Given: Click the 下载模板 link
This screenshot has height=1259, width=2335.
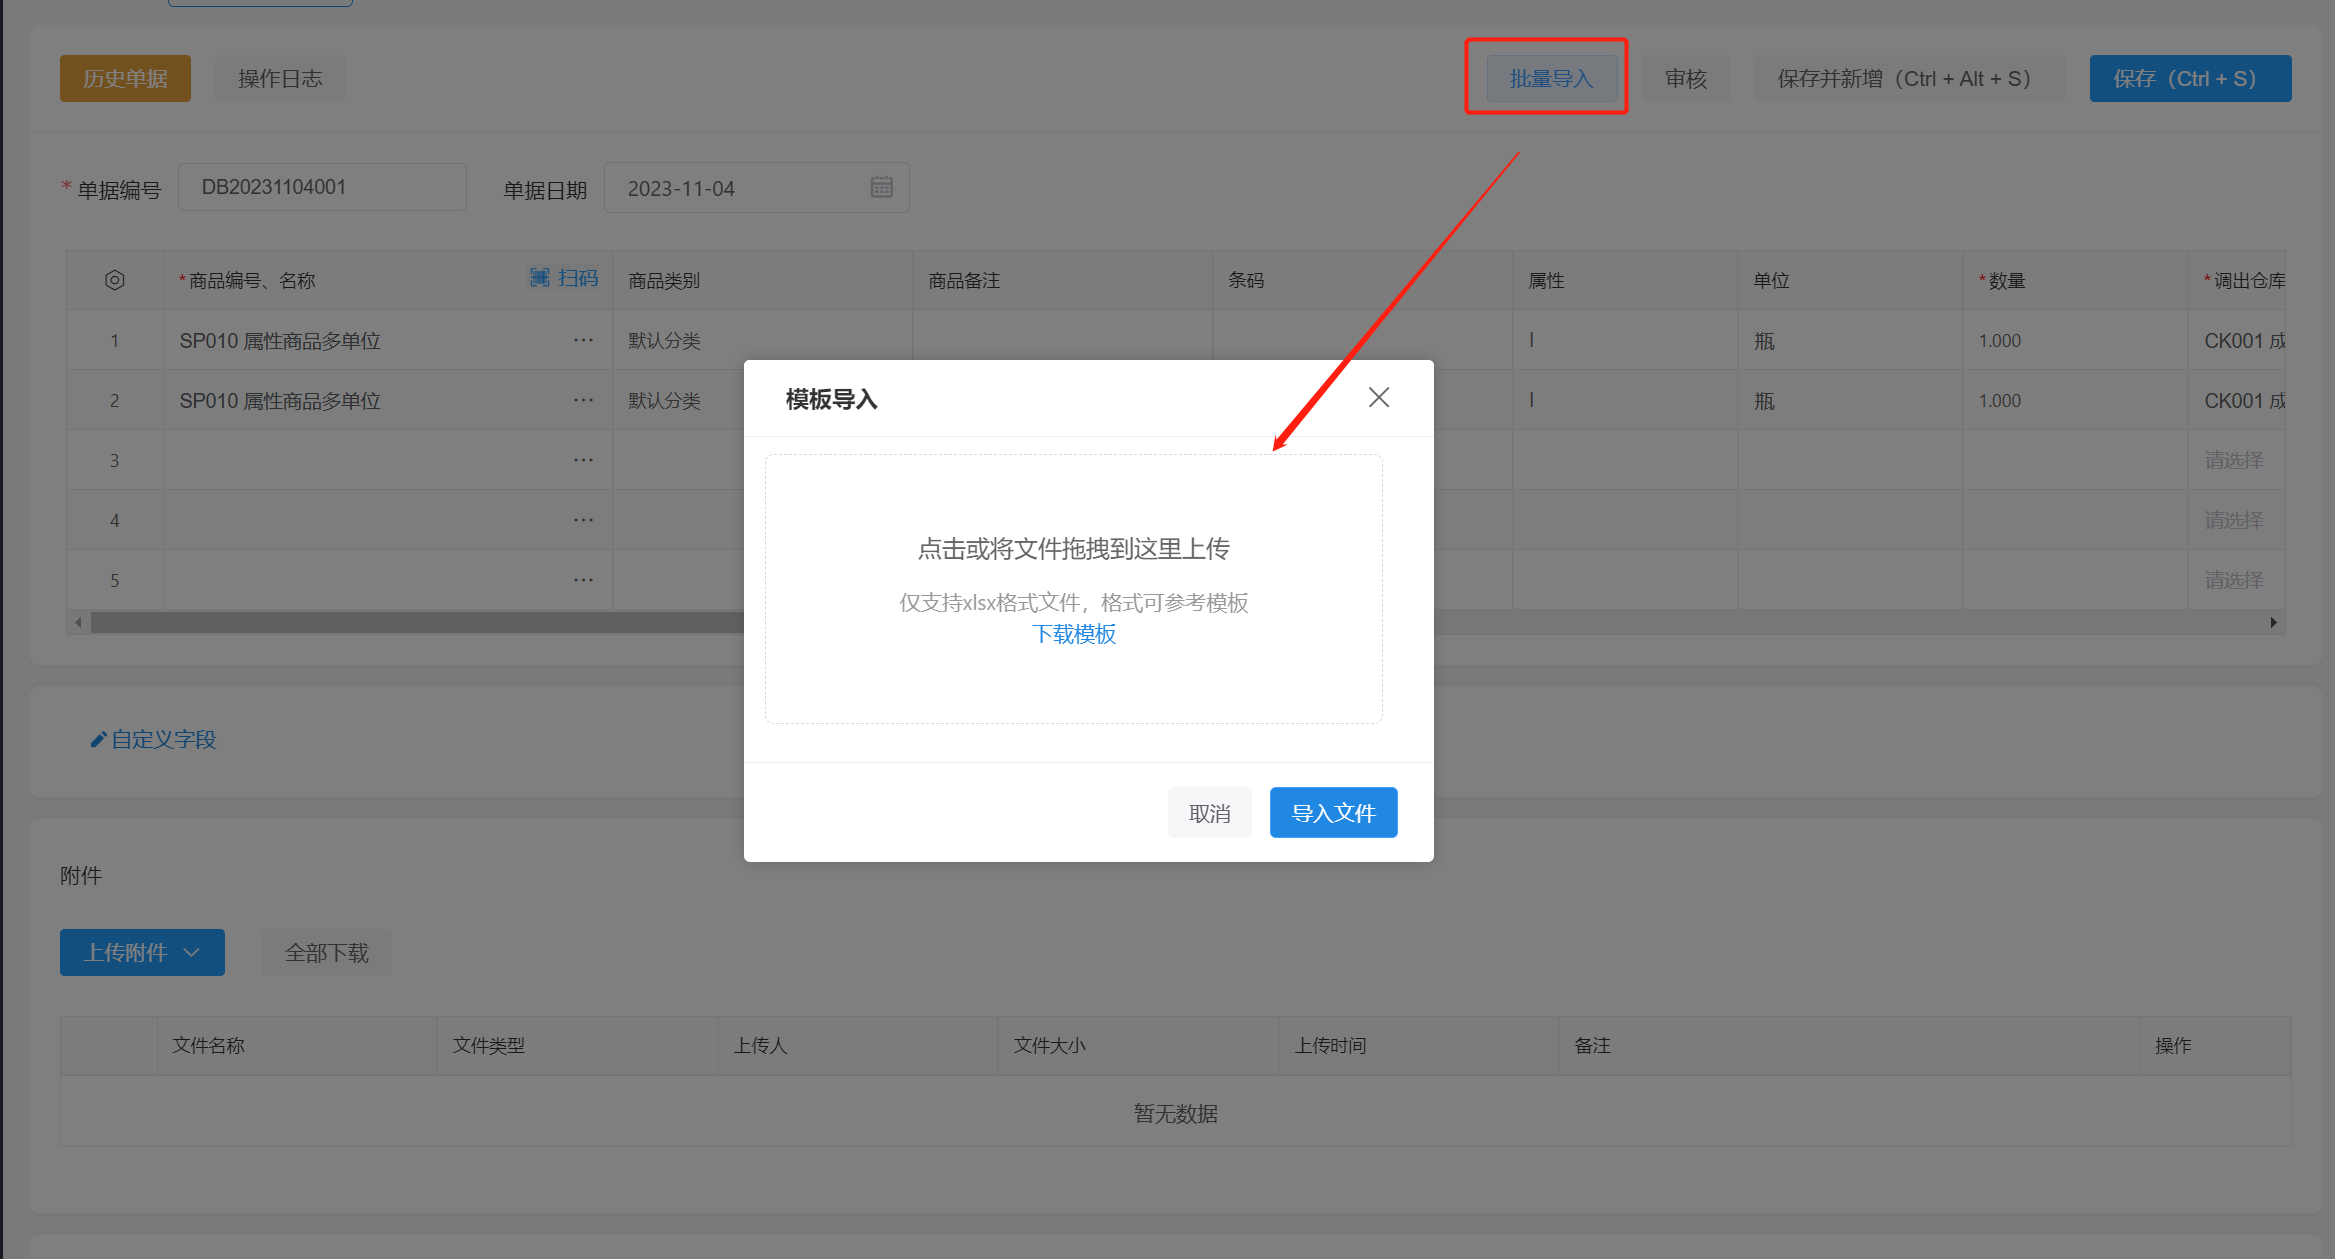Looking at the screenshot, I should point(1074,634).
